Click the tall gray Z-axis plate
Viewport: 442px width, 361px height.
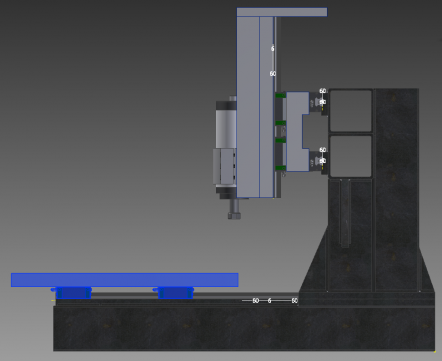255,107
